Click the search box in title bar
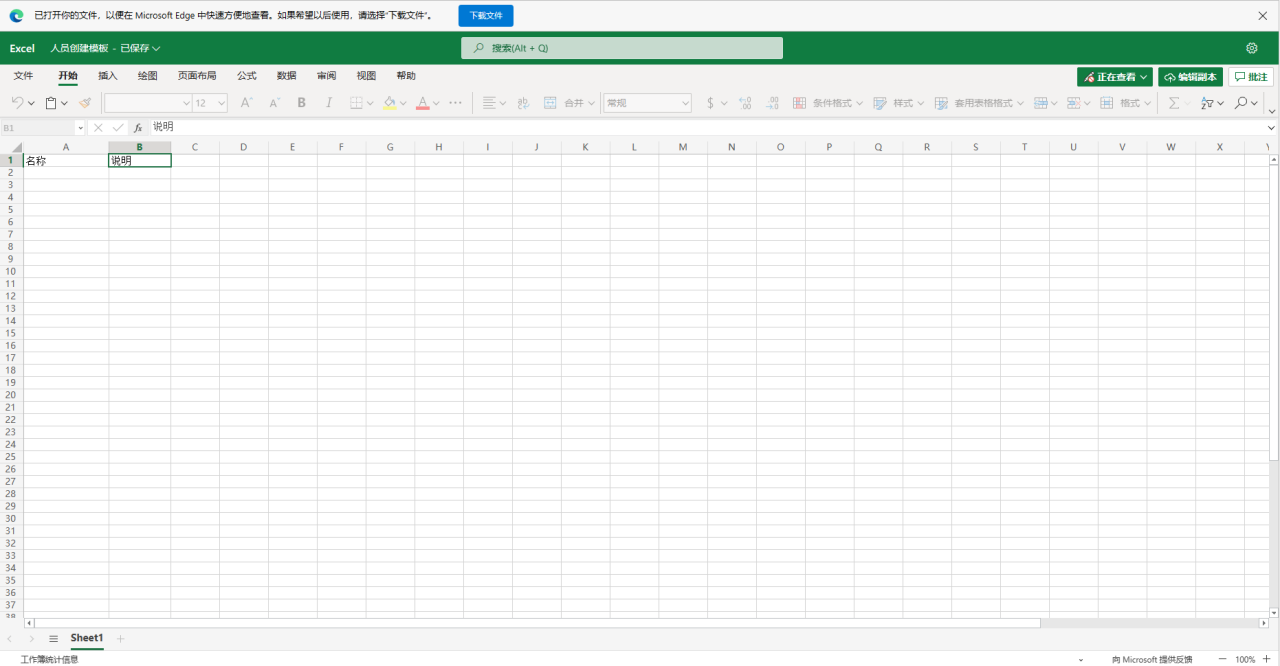 click(622, 48)
